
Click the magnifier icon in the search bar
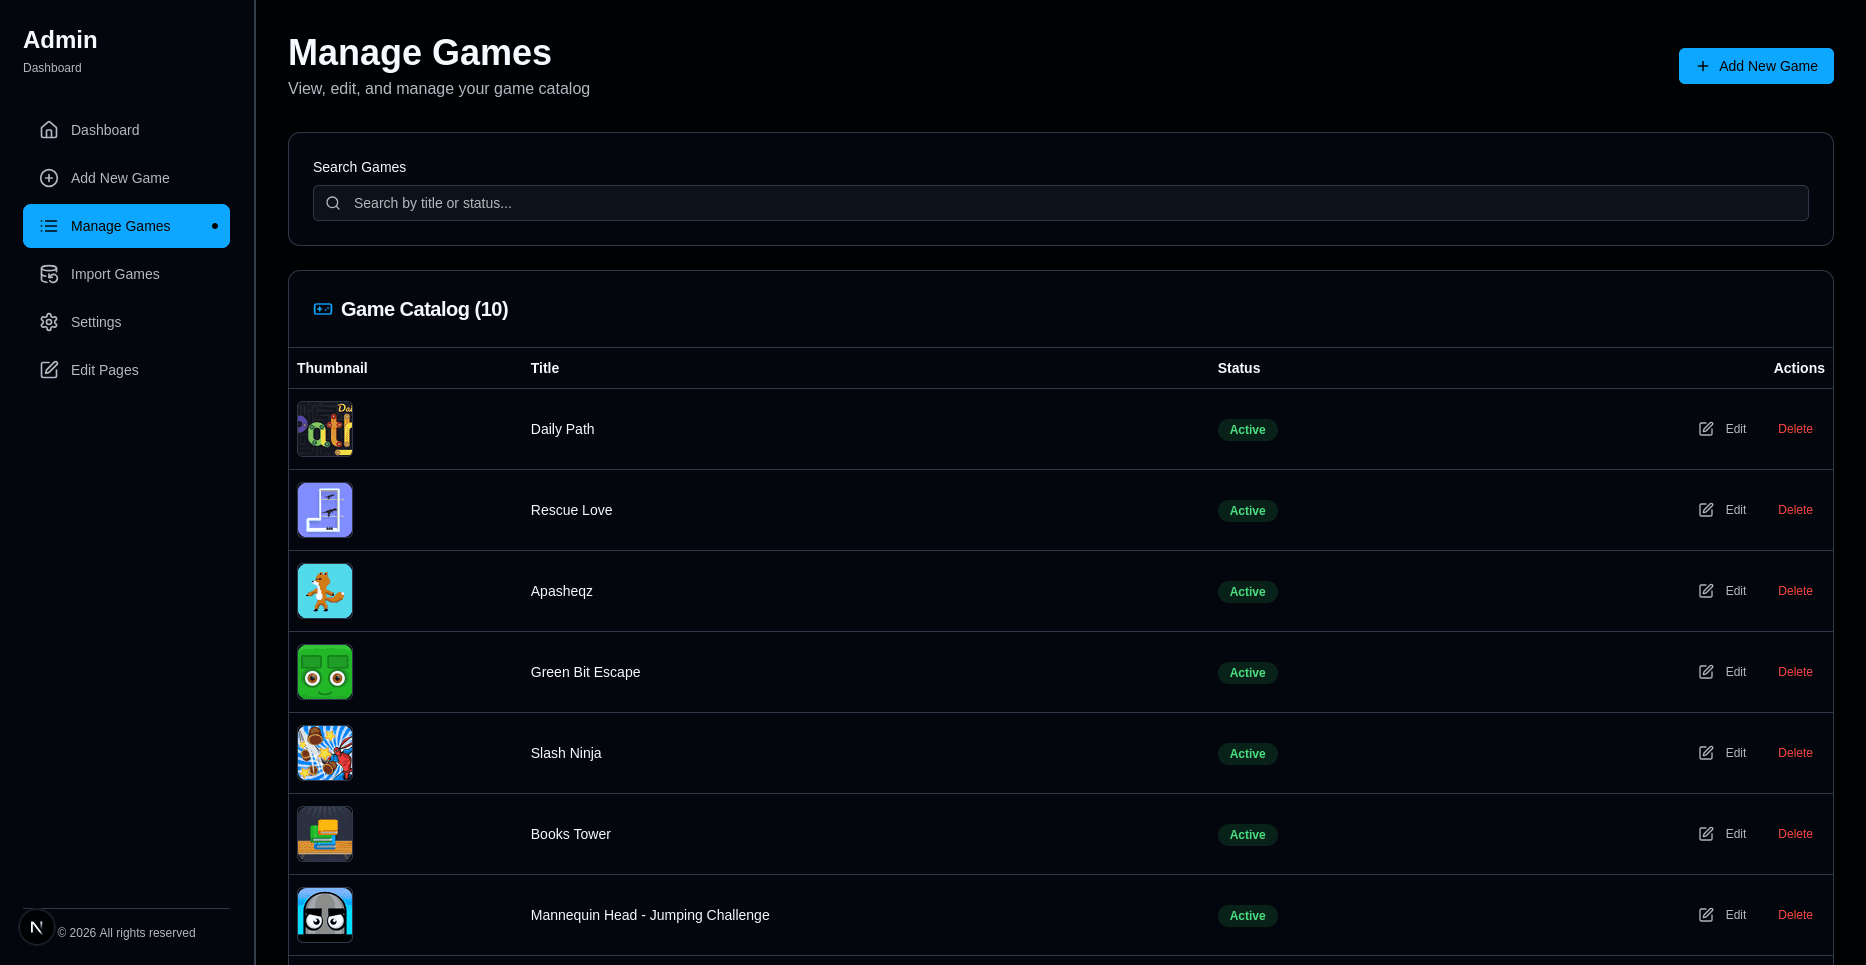pos(333,203)
